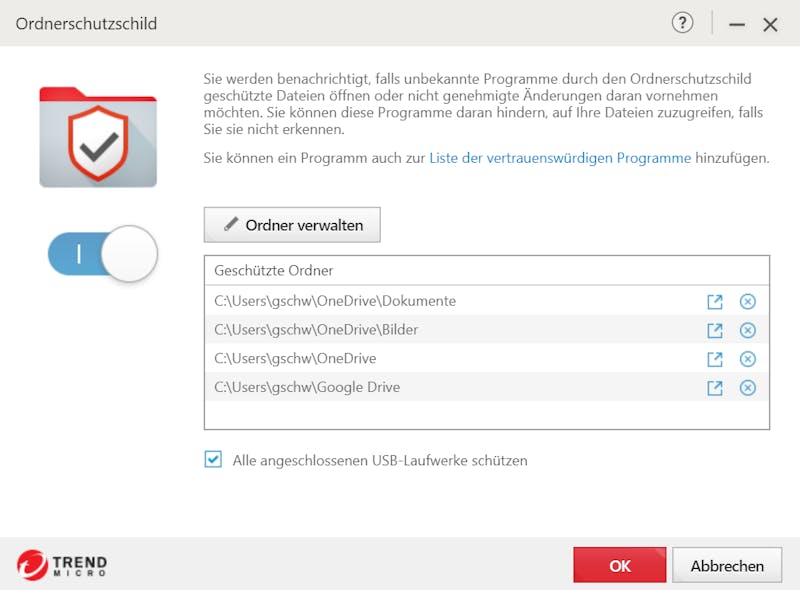Viewport: 800px width, 590px height.
Task: Remove the OneDrive\Bilder folder from protection
Action: click(747, 330)
